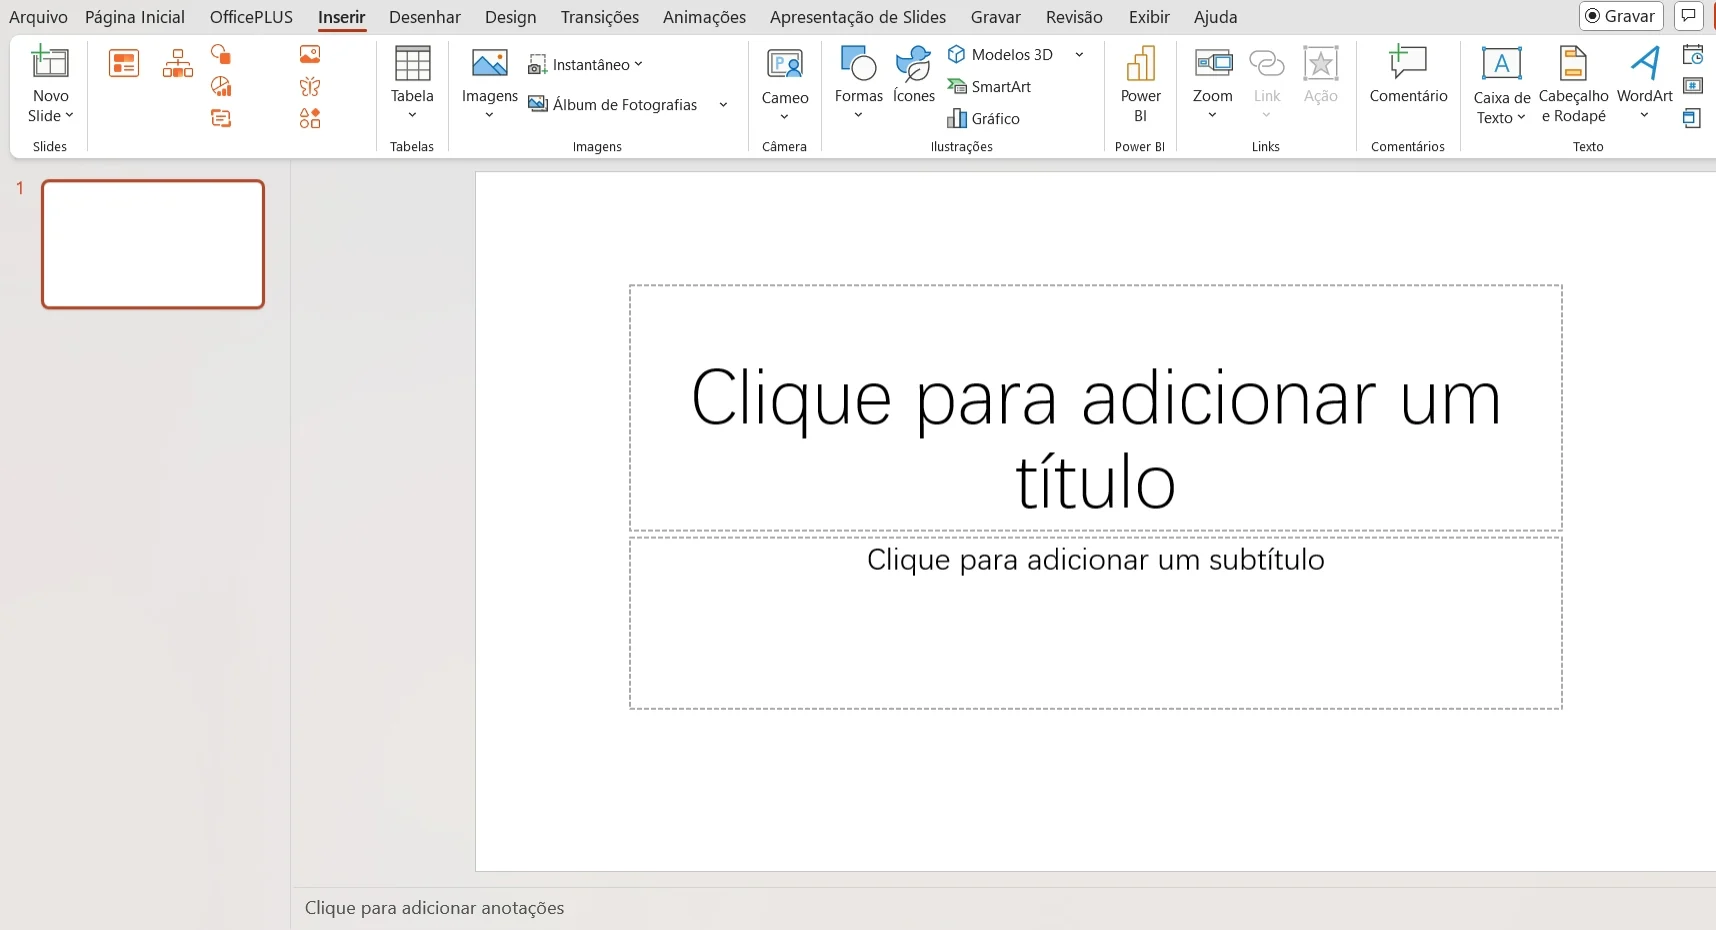This screenshot has height=930, width=1716.
Task: Expand the Tabela dropdown arrow
Action: click(x=412, y=115)
